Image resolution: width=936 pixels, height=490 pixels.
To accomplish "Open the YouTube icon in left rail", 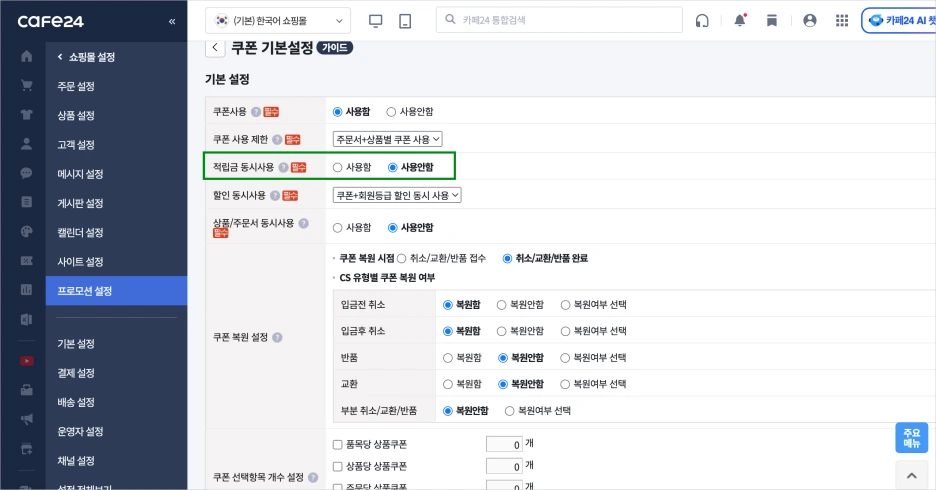I will click(x=27, y=361).
